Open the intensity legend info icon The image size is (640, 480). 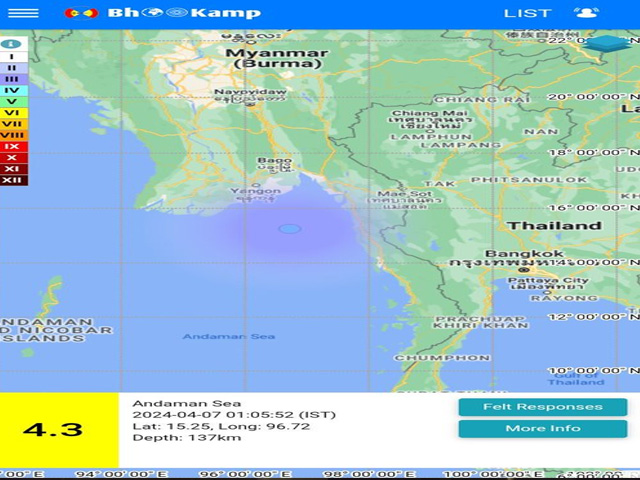11,44
